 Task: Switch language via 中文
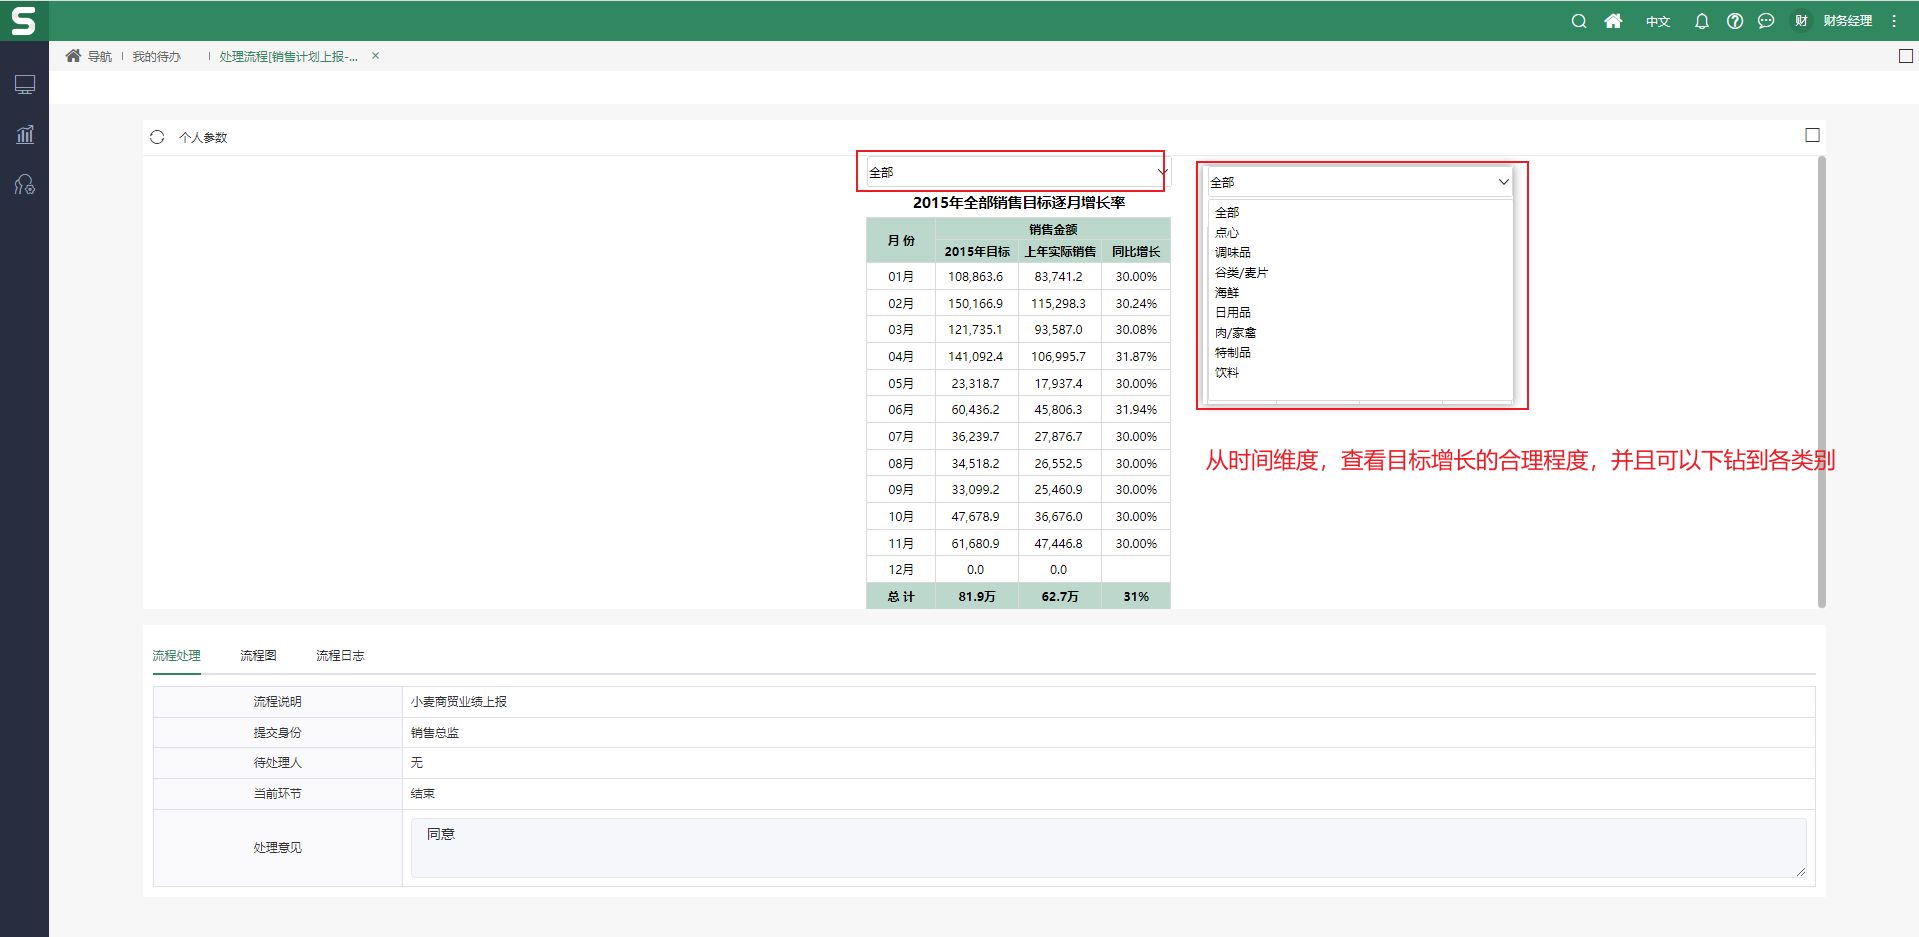point(1658,21)
